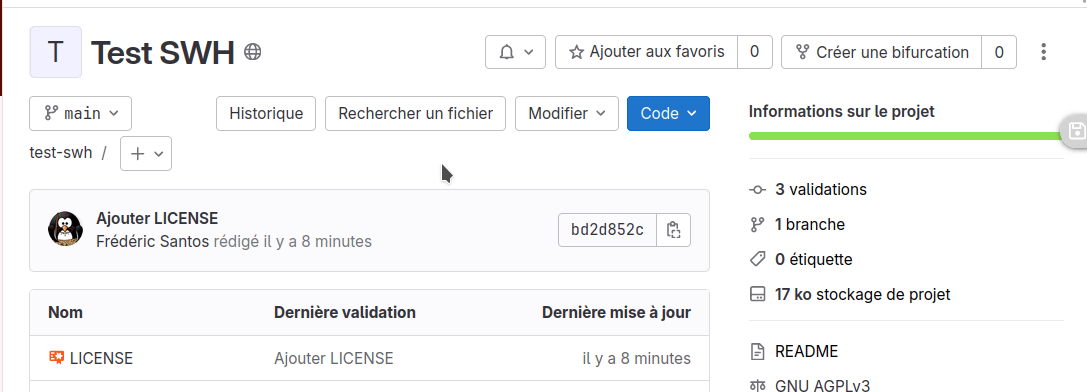Open 3 validations in the project info
This screenshot has height=392, width=1087.
(x=821, y=189)
